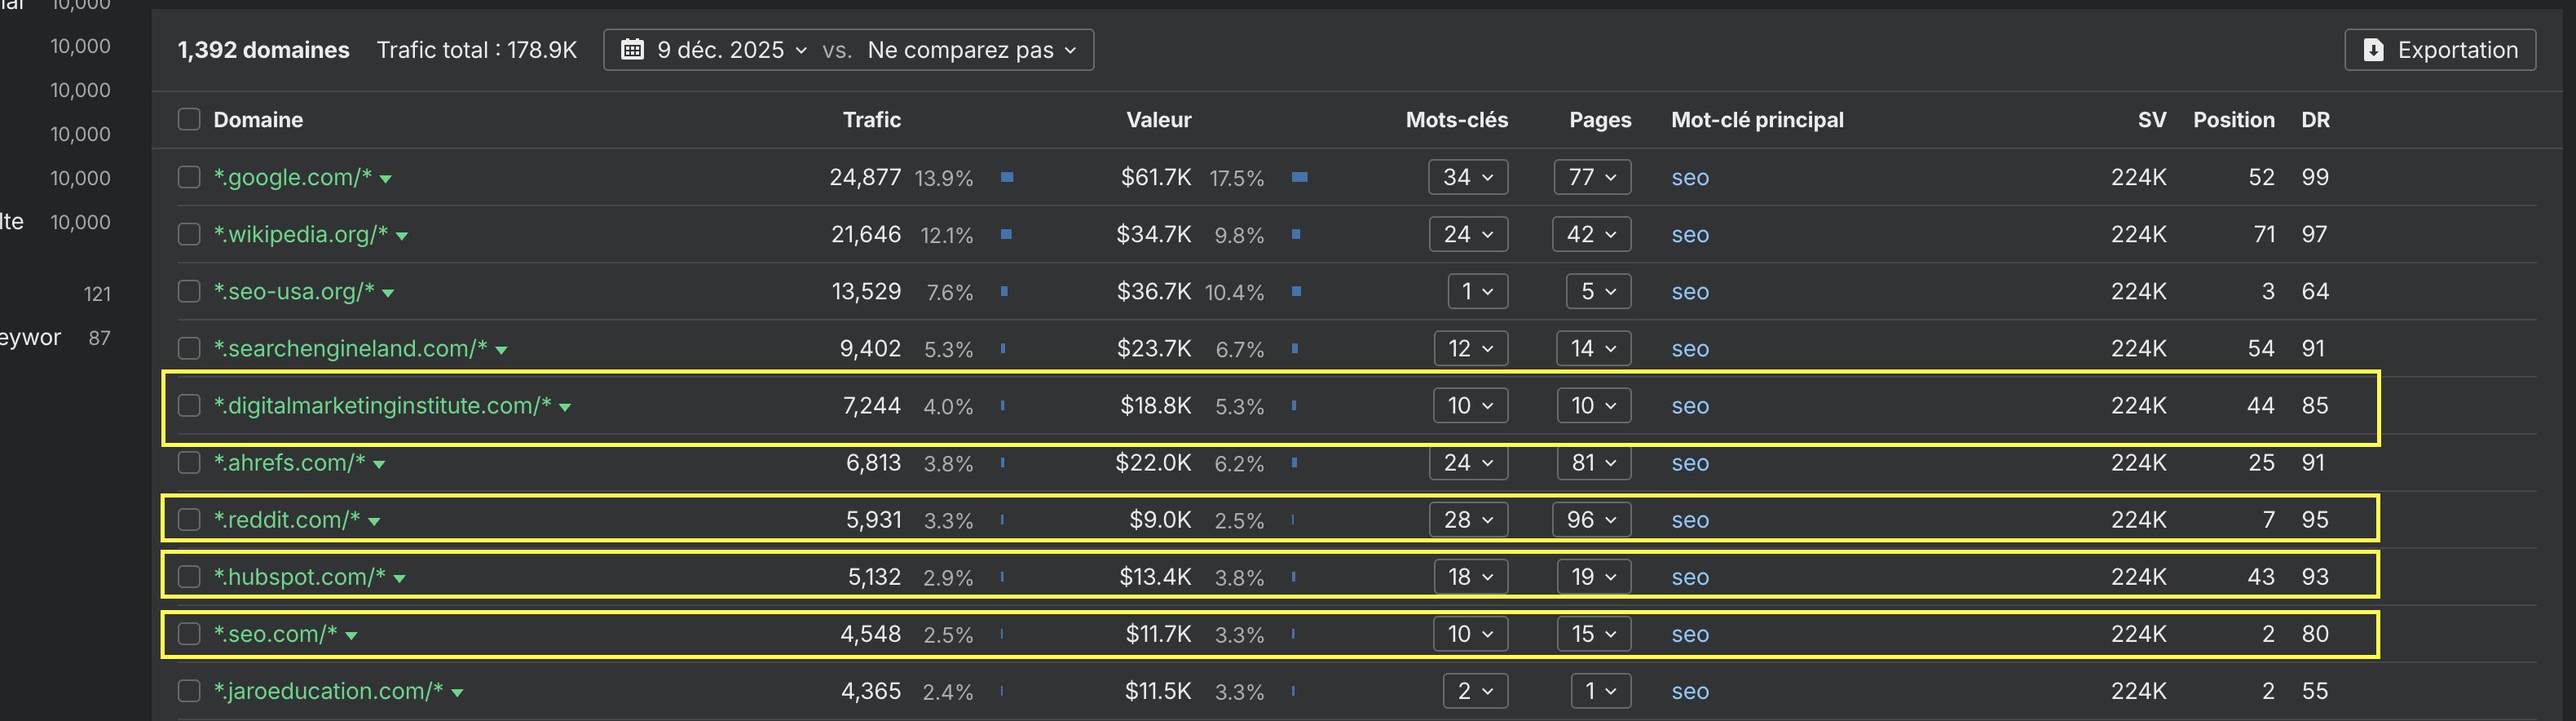Open the Ne comparez pas dropdown
Viewport: 2576px width, 721px height.
(972, 50)
